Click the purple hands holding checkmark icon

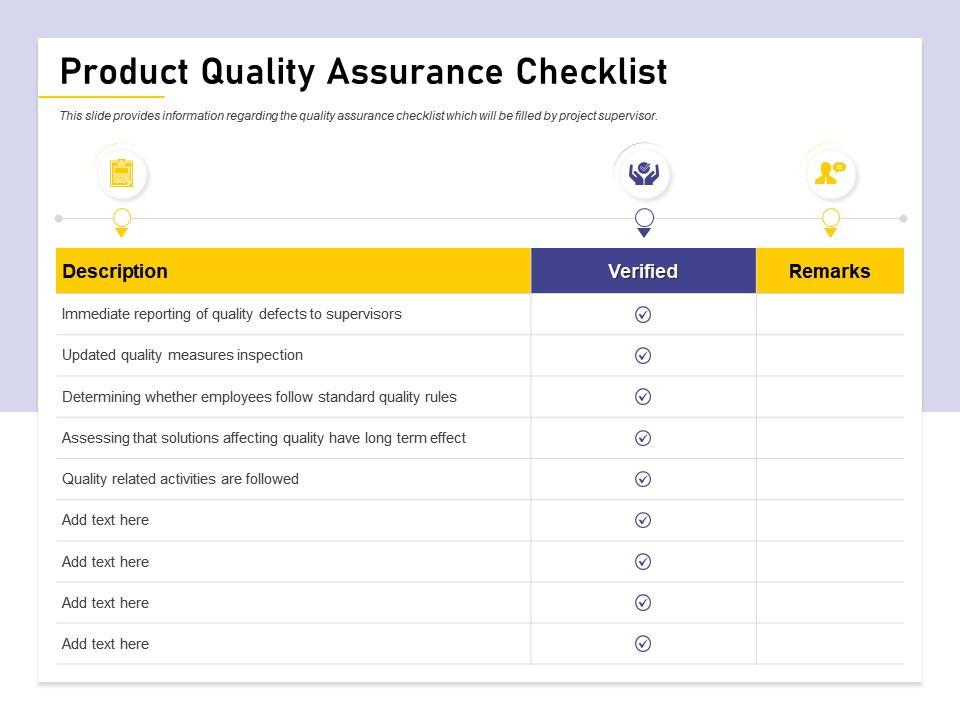click(643, 174)
